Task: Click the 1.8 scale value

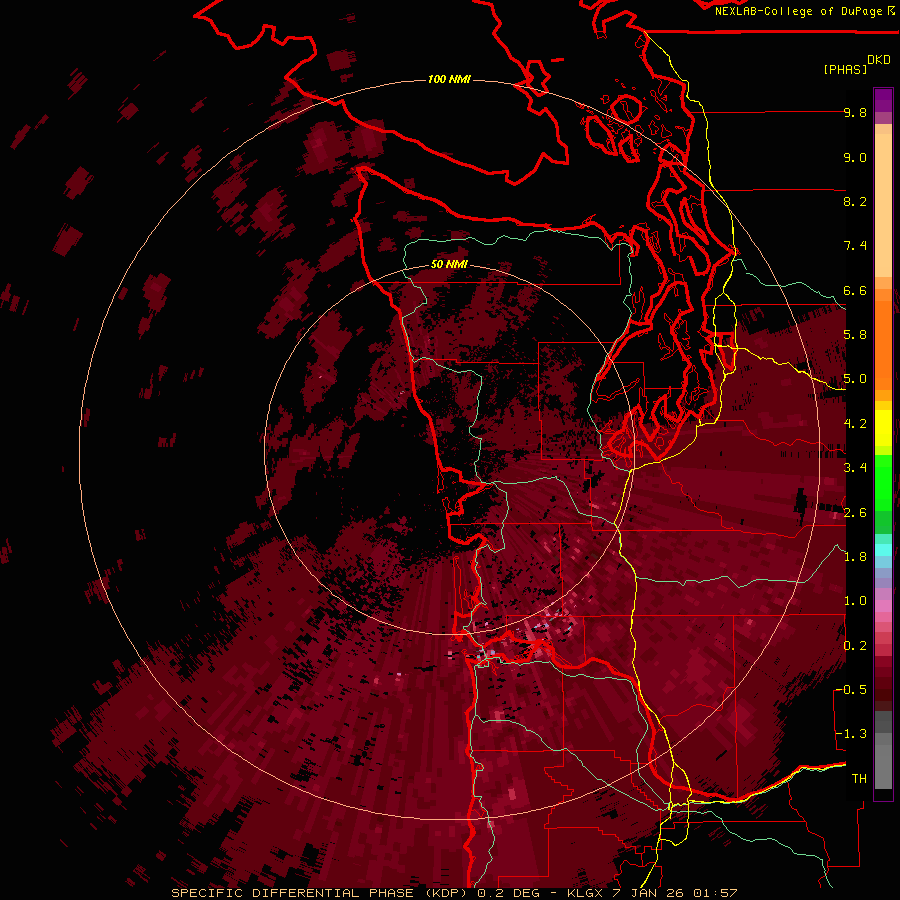Action: pos(855,556)
